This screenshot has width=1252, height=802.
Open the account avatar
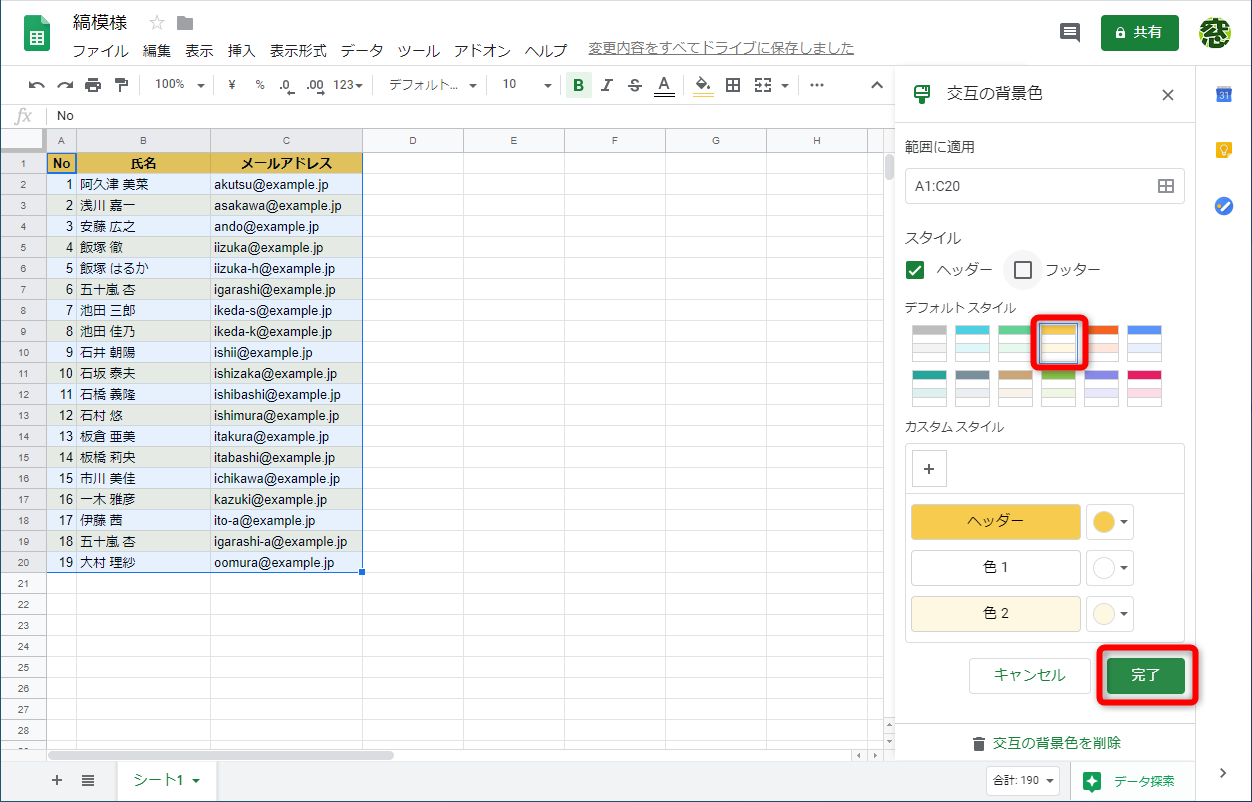pyautogui.click(x=1215, y=33)
